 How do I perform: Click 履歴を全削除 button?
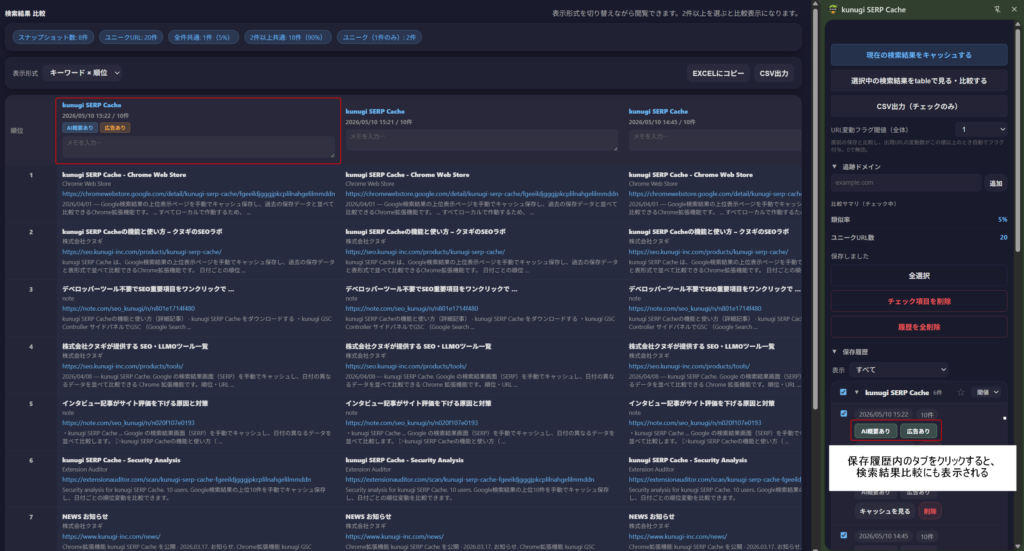[x=919, y=327]
